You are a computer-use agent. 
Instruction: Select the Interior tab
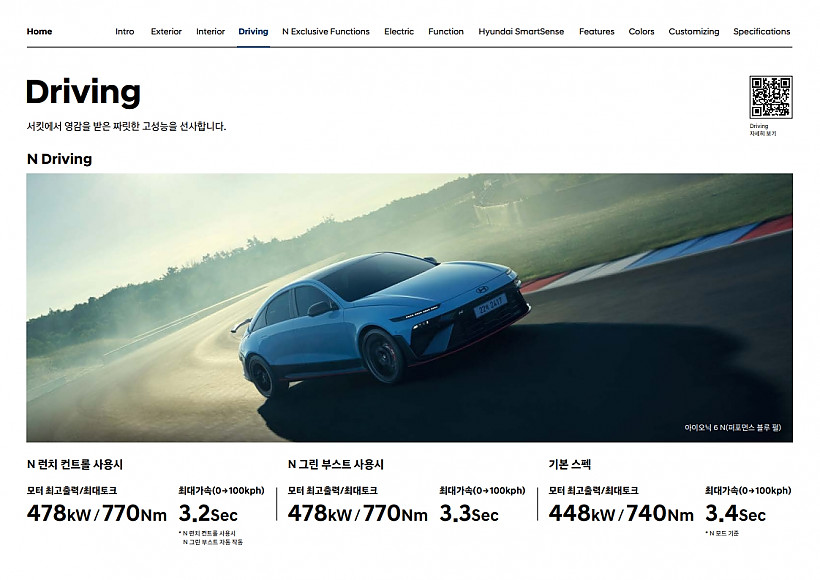[x=210, y=31]
